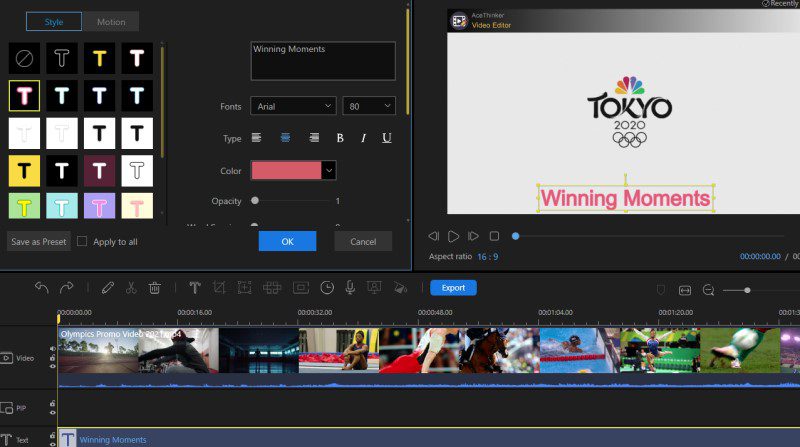Screen dimensions: 800x447
Task: Zoom out the timeline with minus magnifier
Action: 708,290
